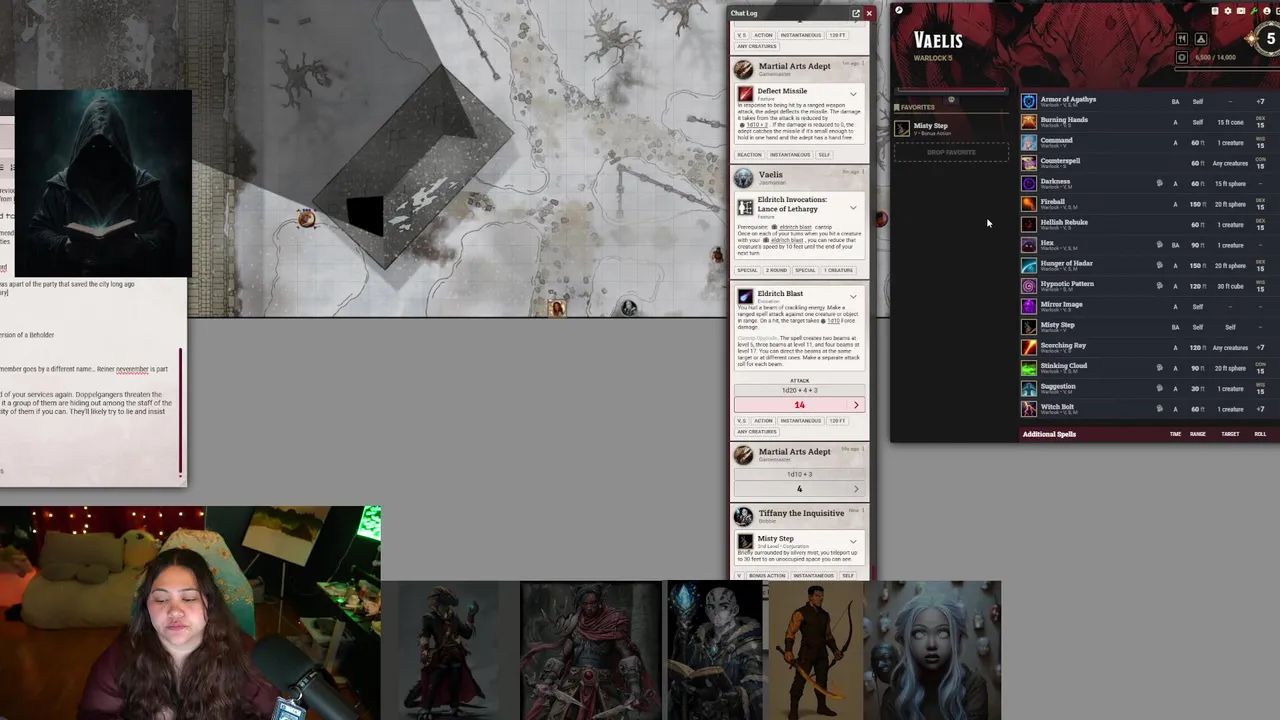The width and height of the screenshot is (1280, 720).
Task: Click the Fireball spell name
Action: [1052, 202]
